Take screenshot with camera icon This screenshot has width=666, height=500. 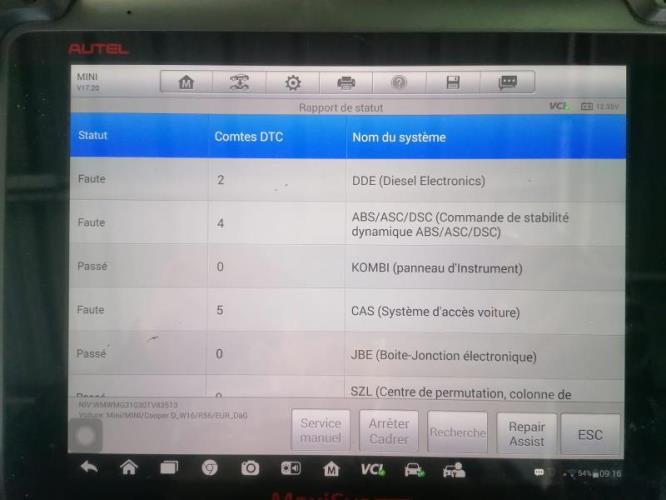coord(250,468)
